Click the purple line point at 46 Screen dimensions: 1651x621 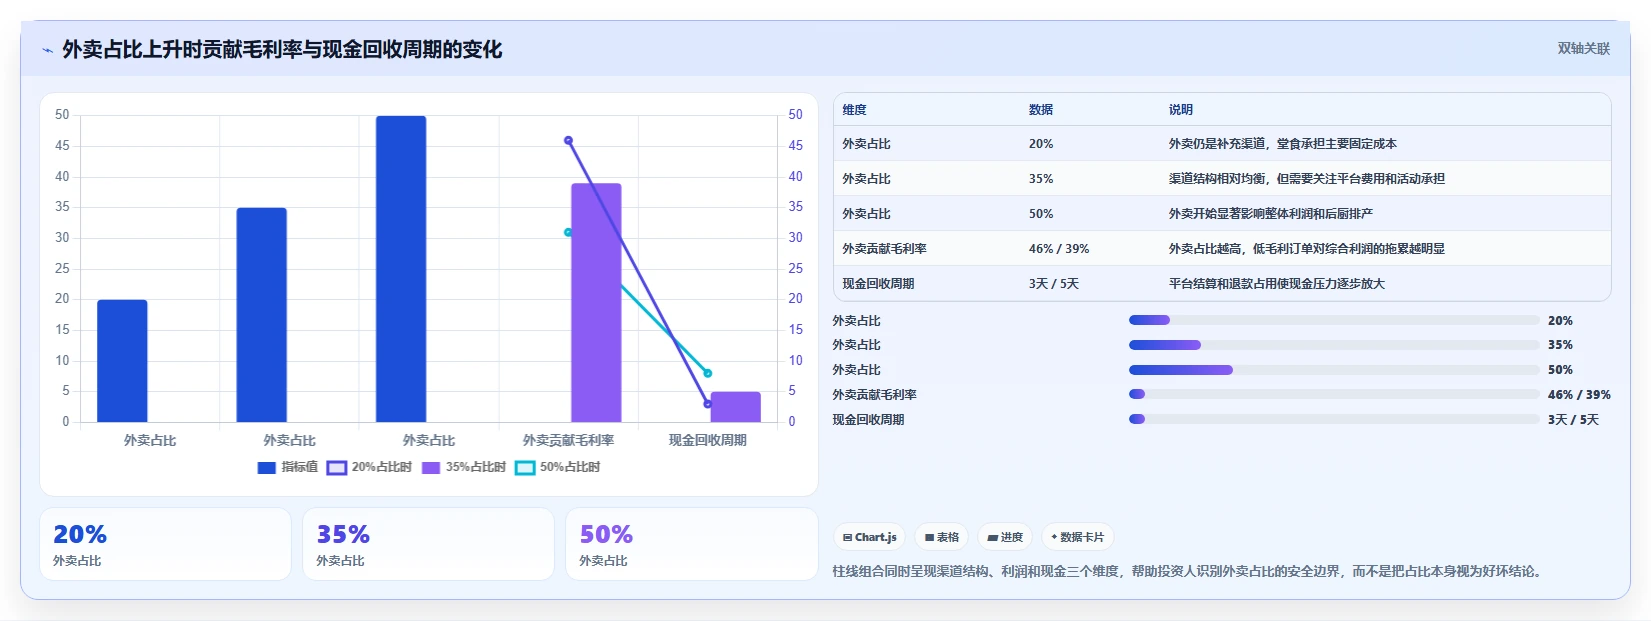[568, 141]
